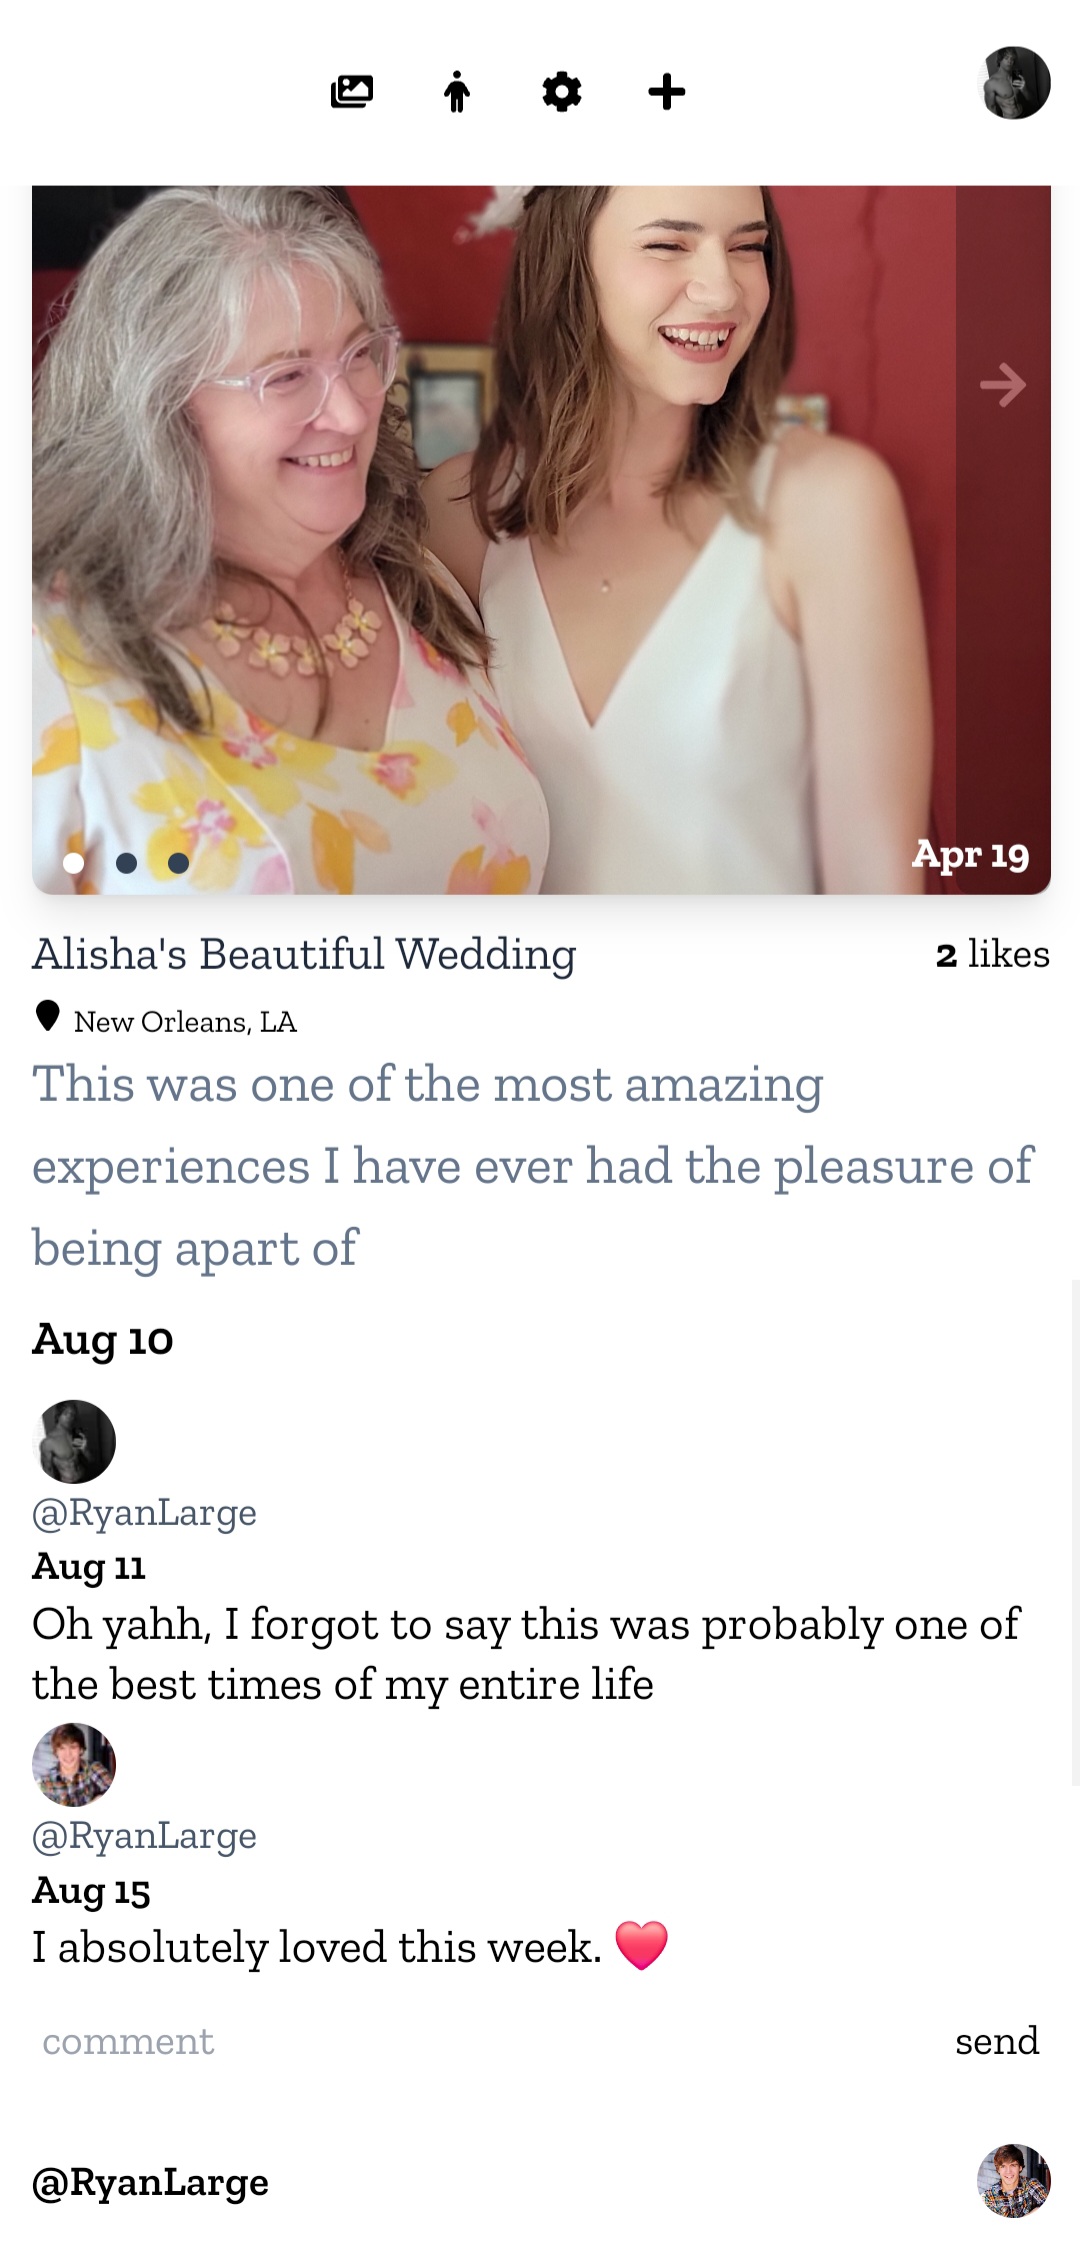Screen dimensions: 1080x2262
Task: Select the second carousel dot
Action: 126,863
